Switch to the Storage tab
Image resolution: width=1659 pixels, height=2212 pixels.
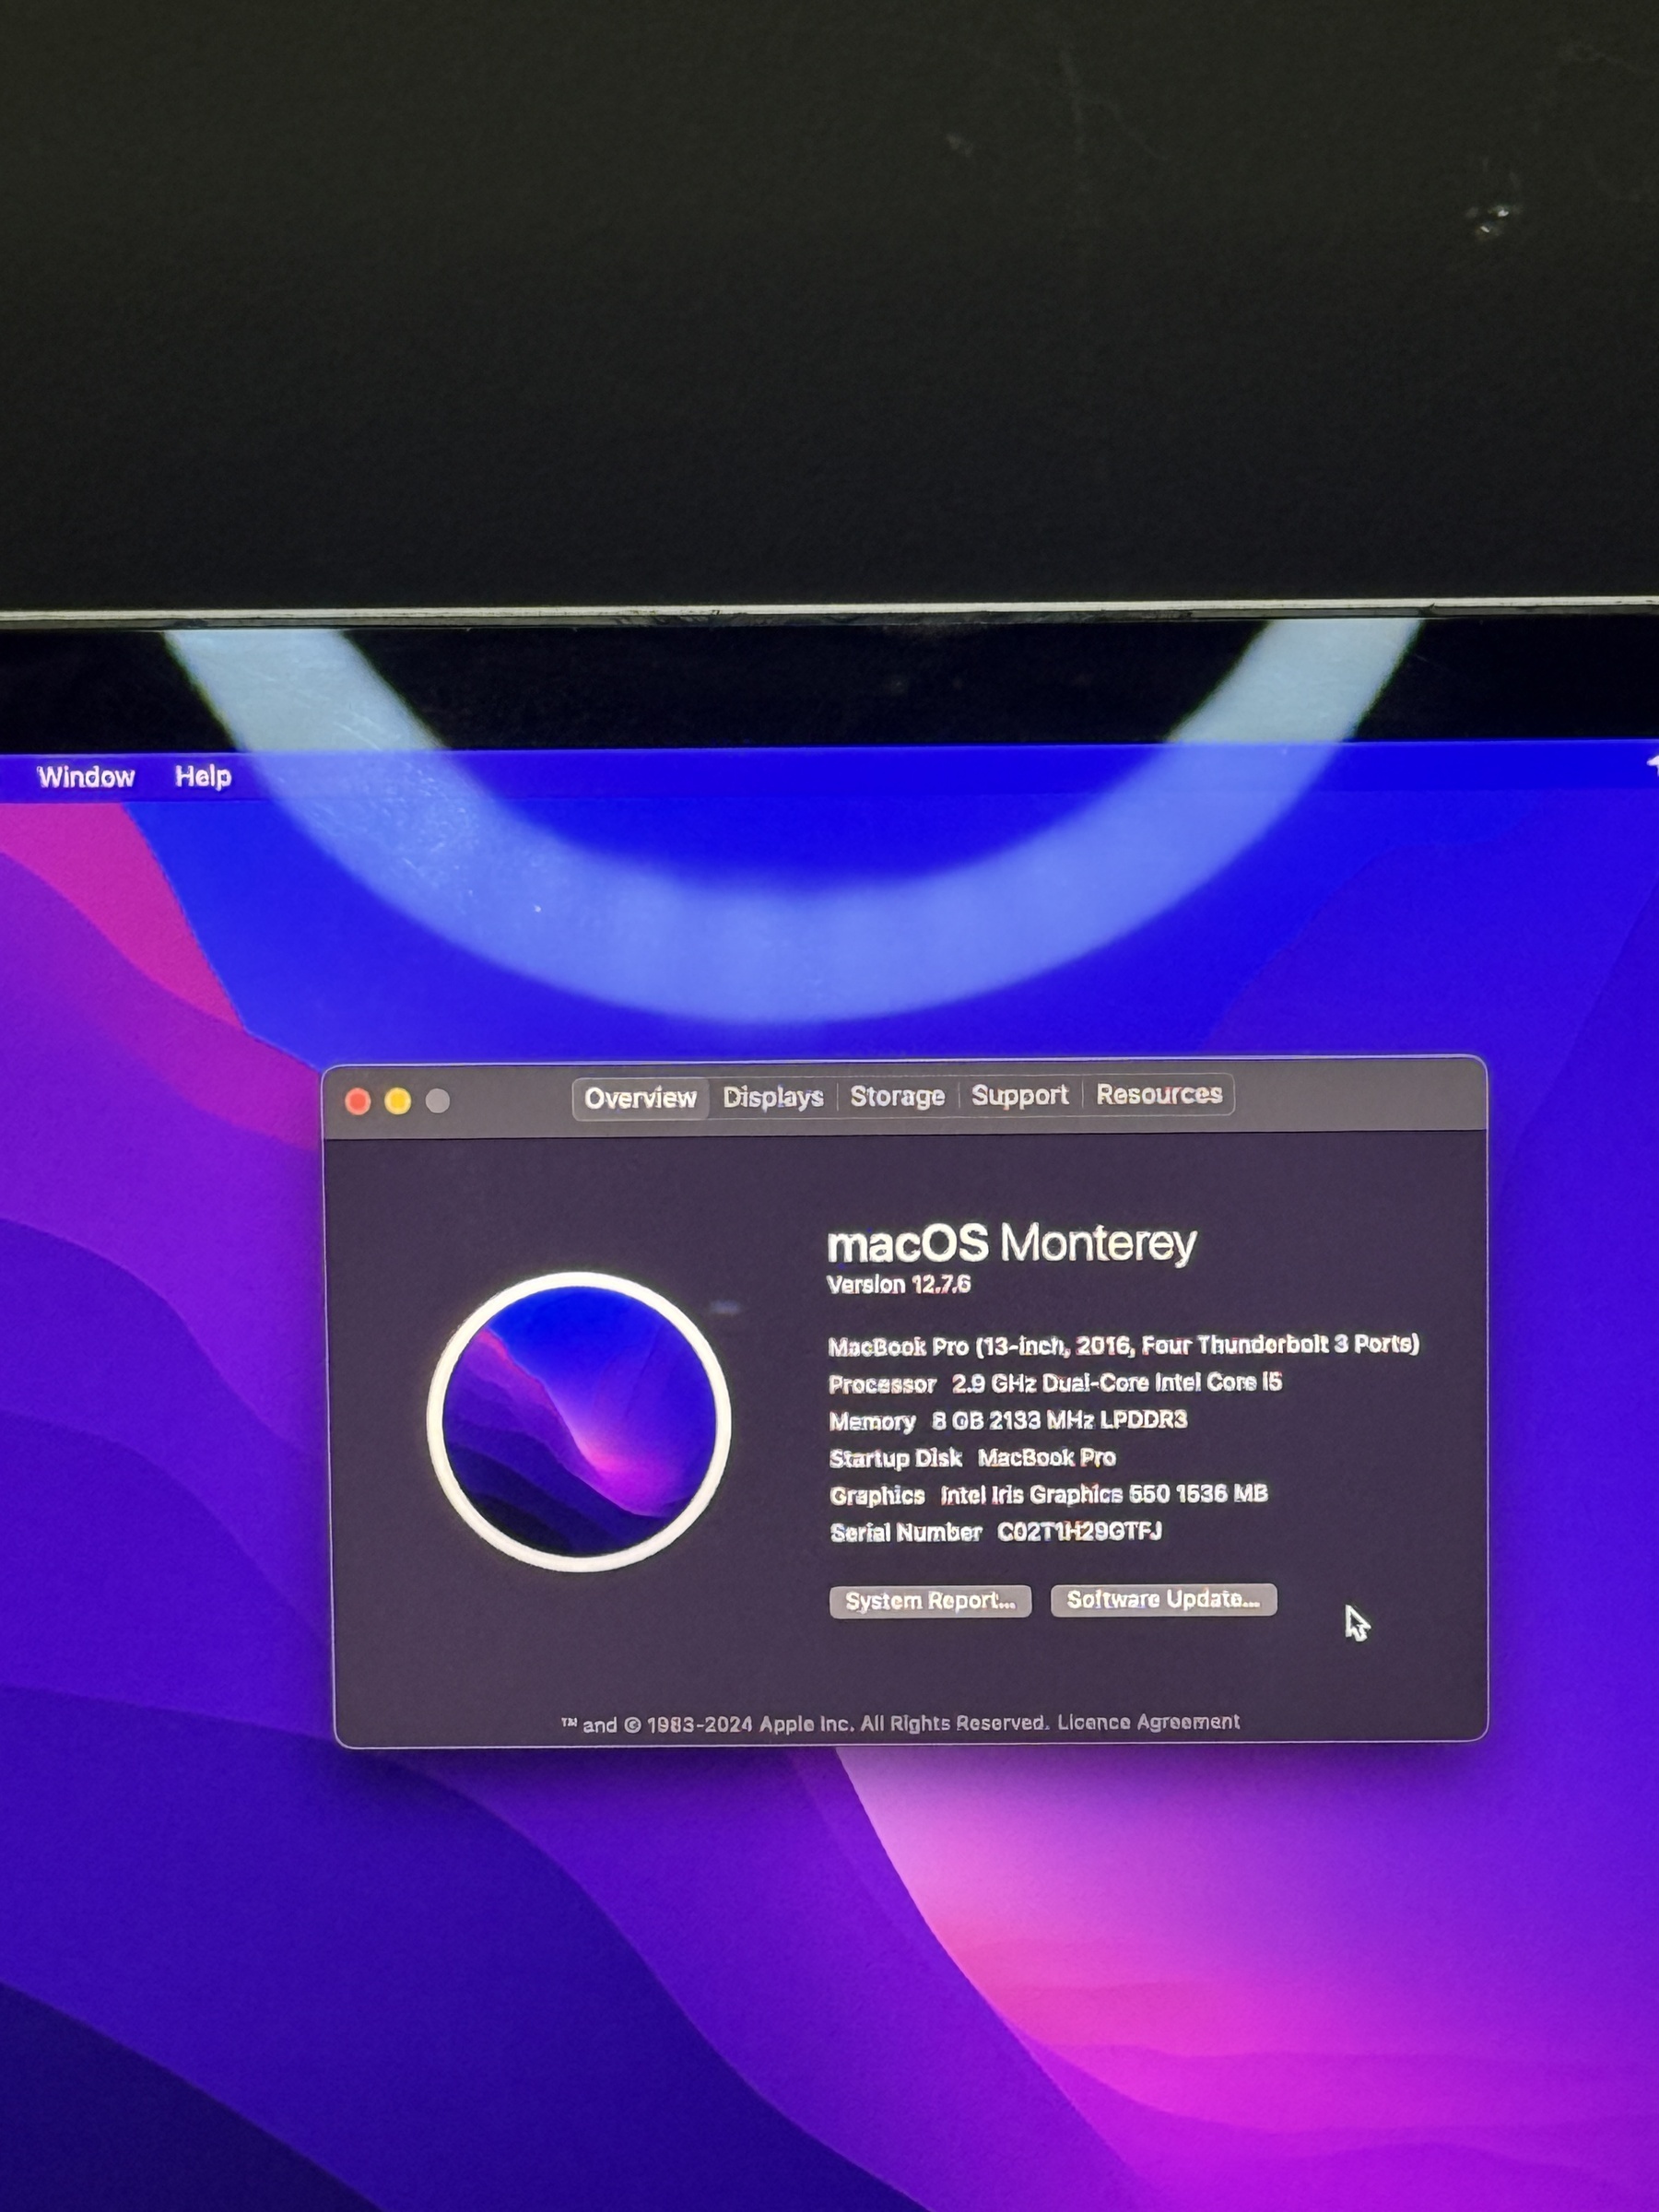[x=897, y=1096]
